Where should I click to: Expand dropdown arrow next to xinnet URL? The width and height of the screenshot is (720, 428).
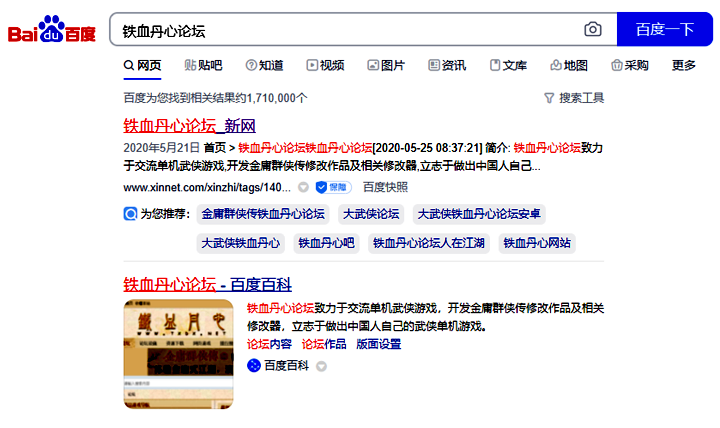(303, 187)
